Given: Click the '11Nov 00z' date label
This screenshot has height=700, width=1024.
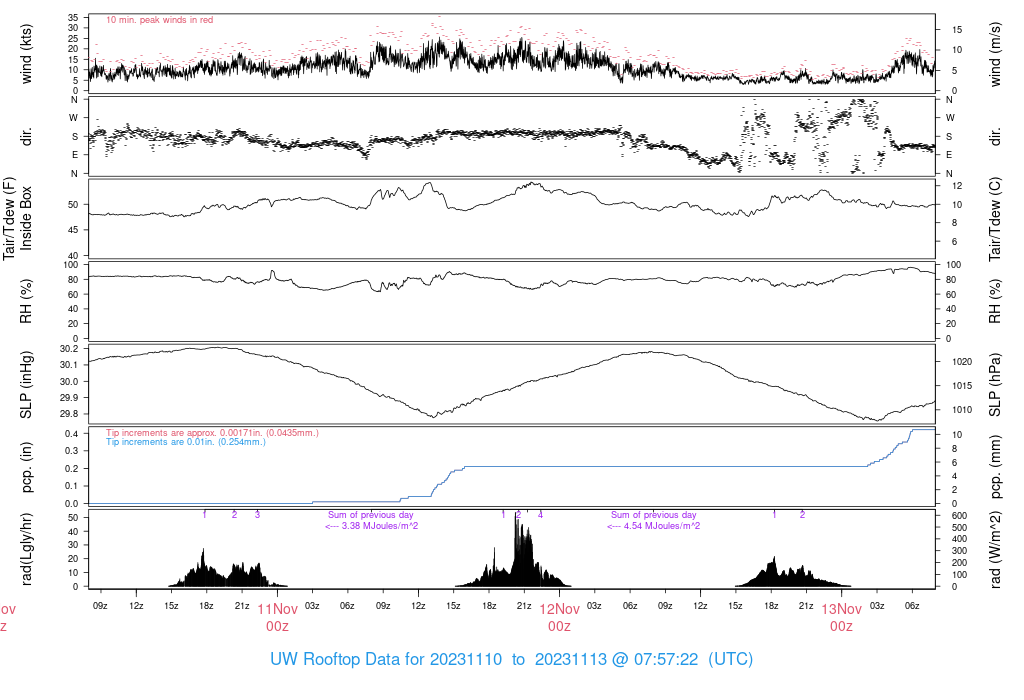Looking at the screenshot, I should coord(278,618).
